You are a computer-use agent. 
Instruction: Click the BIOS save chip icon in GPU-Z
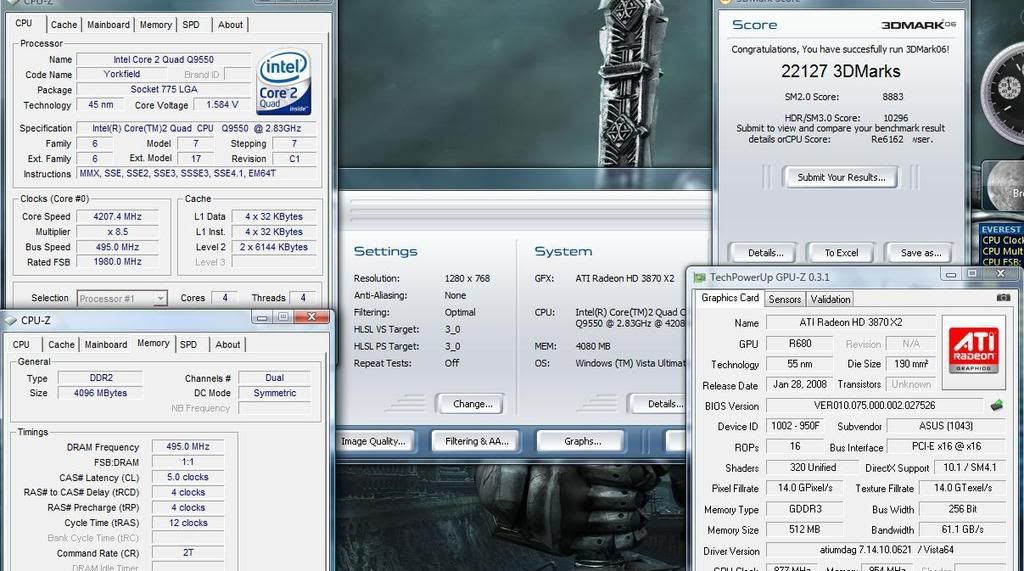[x=997, y=405]
